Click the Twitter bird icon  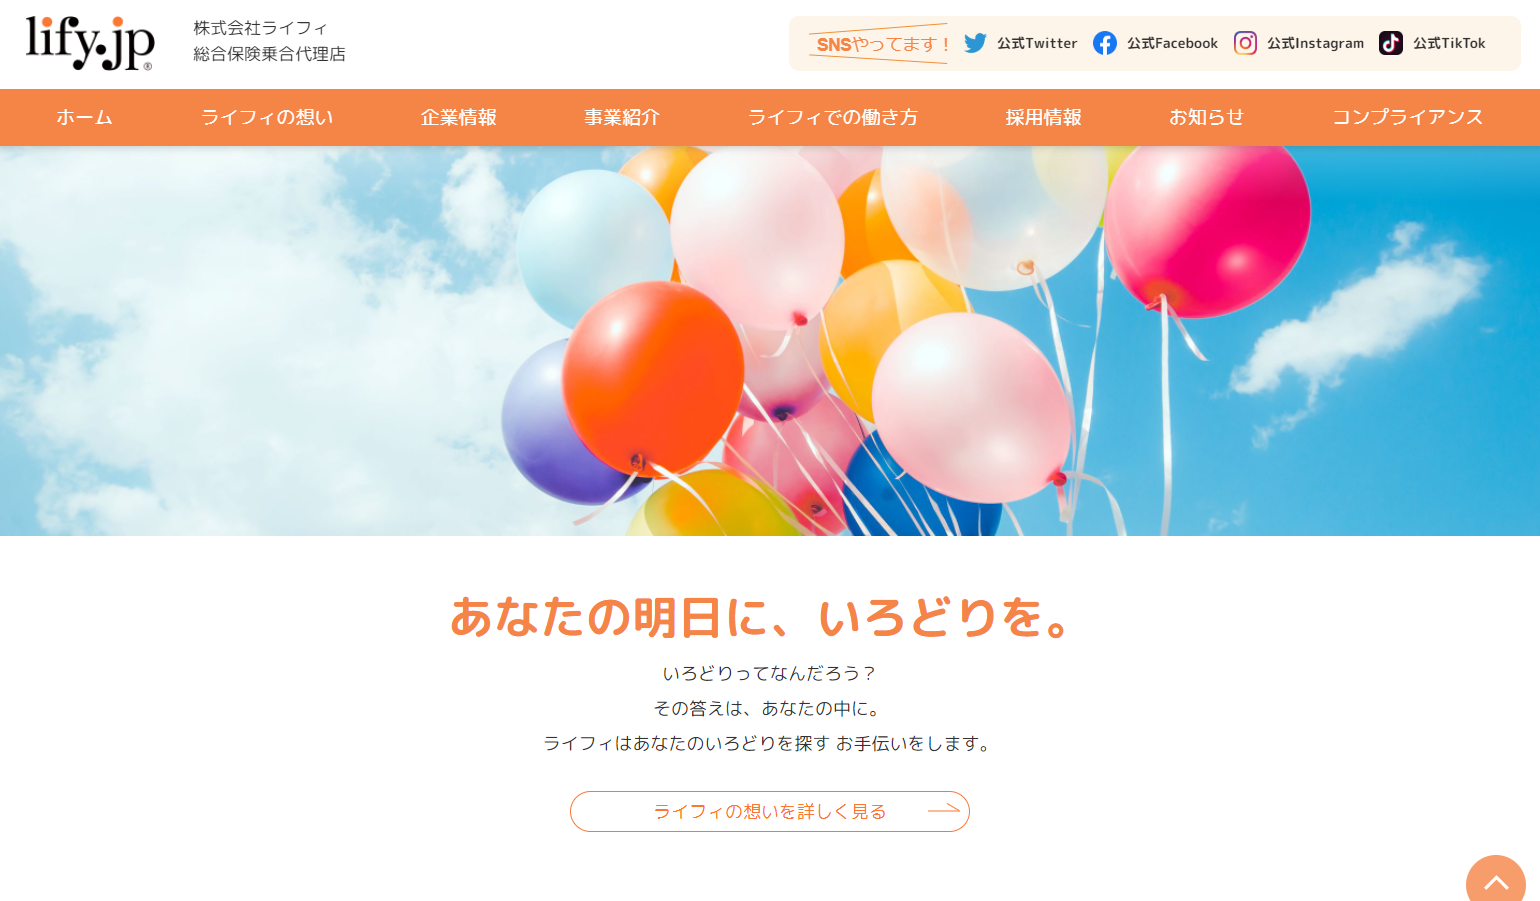[x=975, y=43]
